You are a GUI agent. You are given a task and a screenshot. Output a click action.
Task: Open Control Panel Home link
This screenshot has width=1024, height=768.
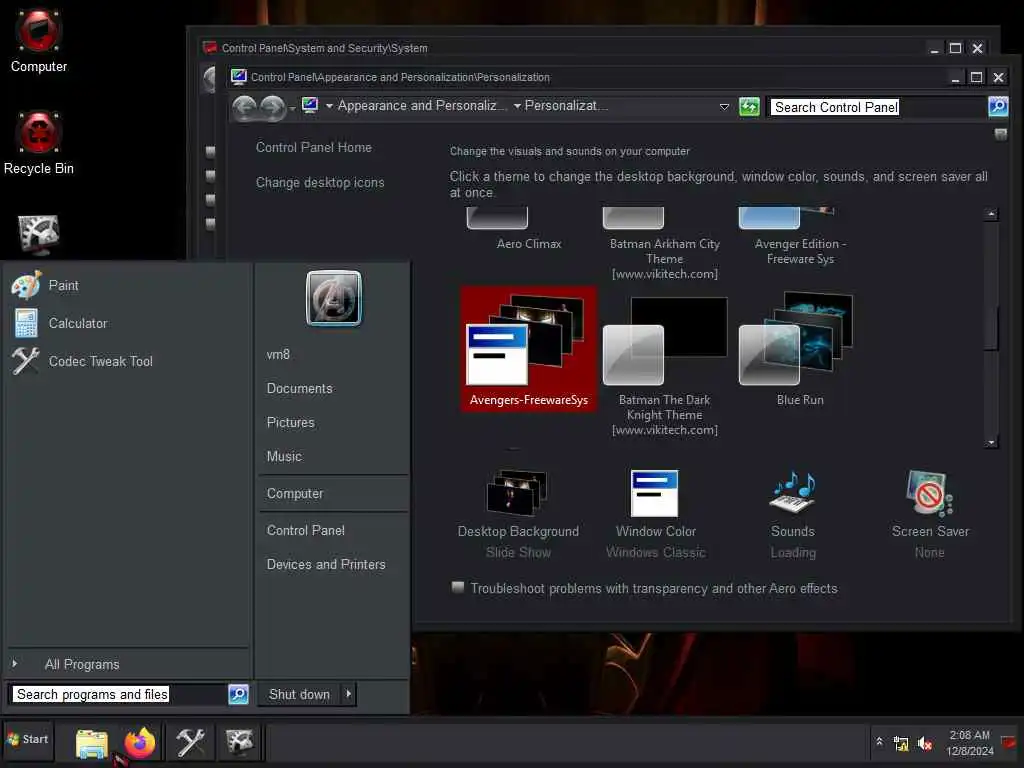(313, 148)
